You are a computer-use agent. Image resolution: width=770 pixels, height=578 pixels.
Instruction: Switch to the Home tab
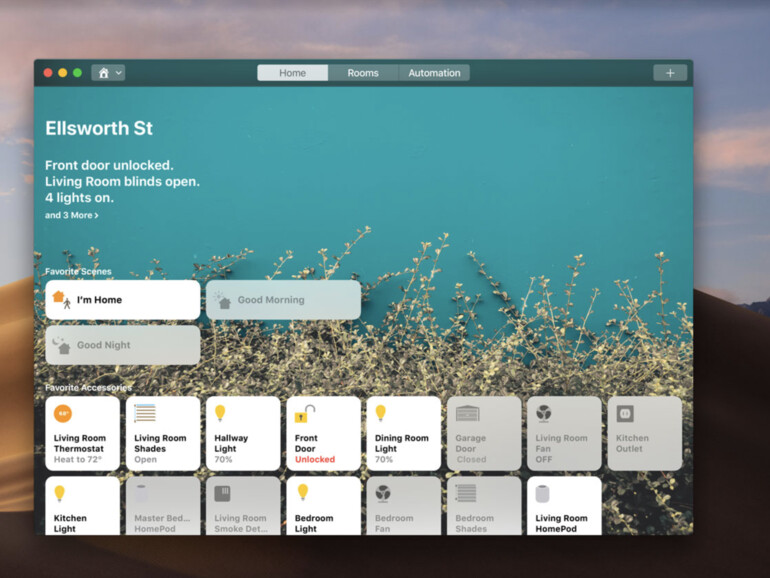[293, 73]
